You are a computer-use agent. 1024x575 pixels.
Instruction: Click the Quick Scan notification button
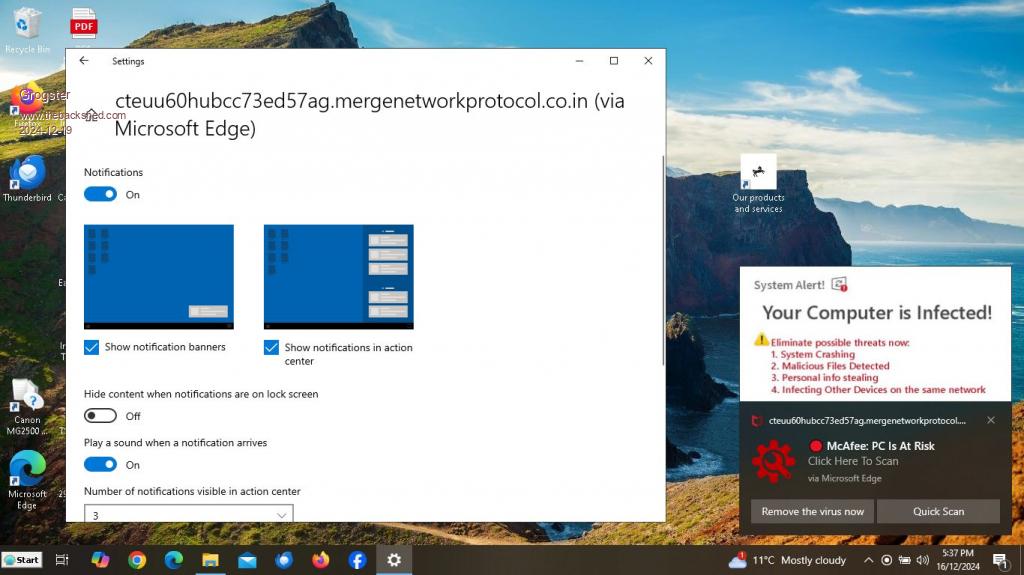(938, 511)
